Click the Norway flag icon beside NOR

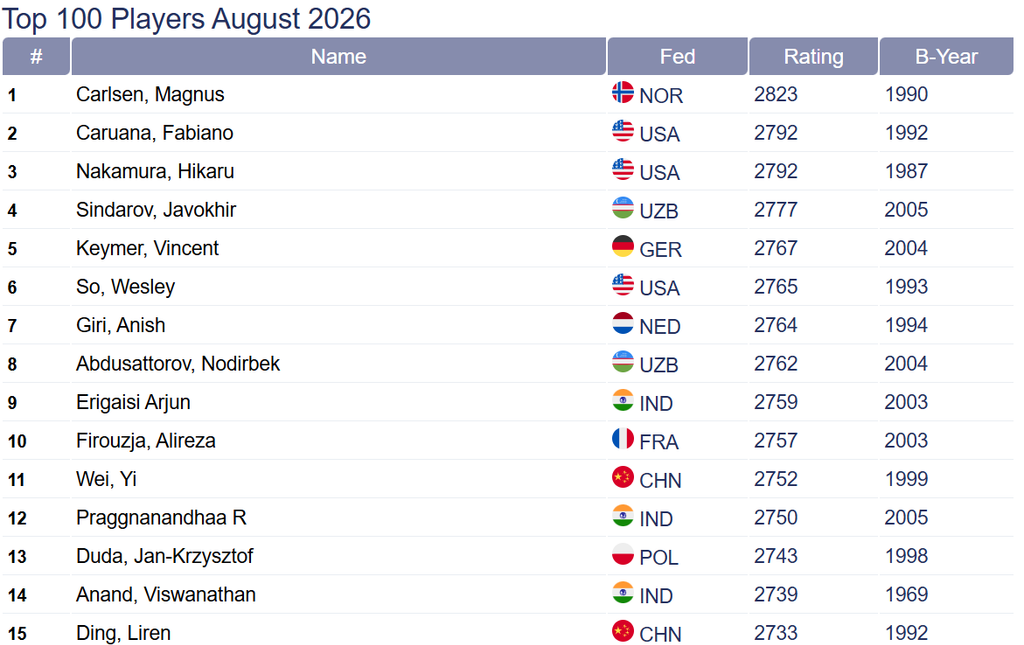tap(622, 92)
